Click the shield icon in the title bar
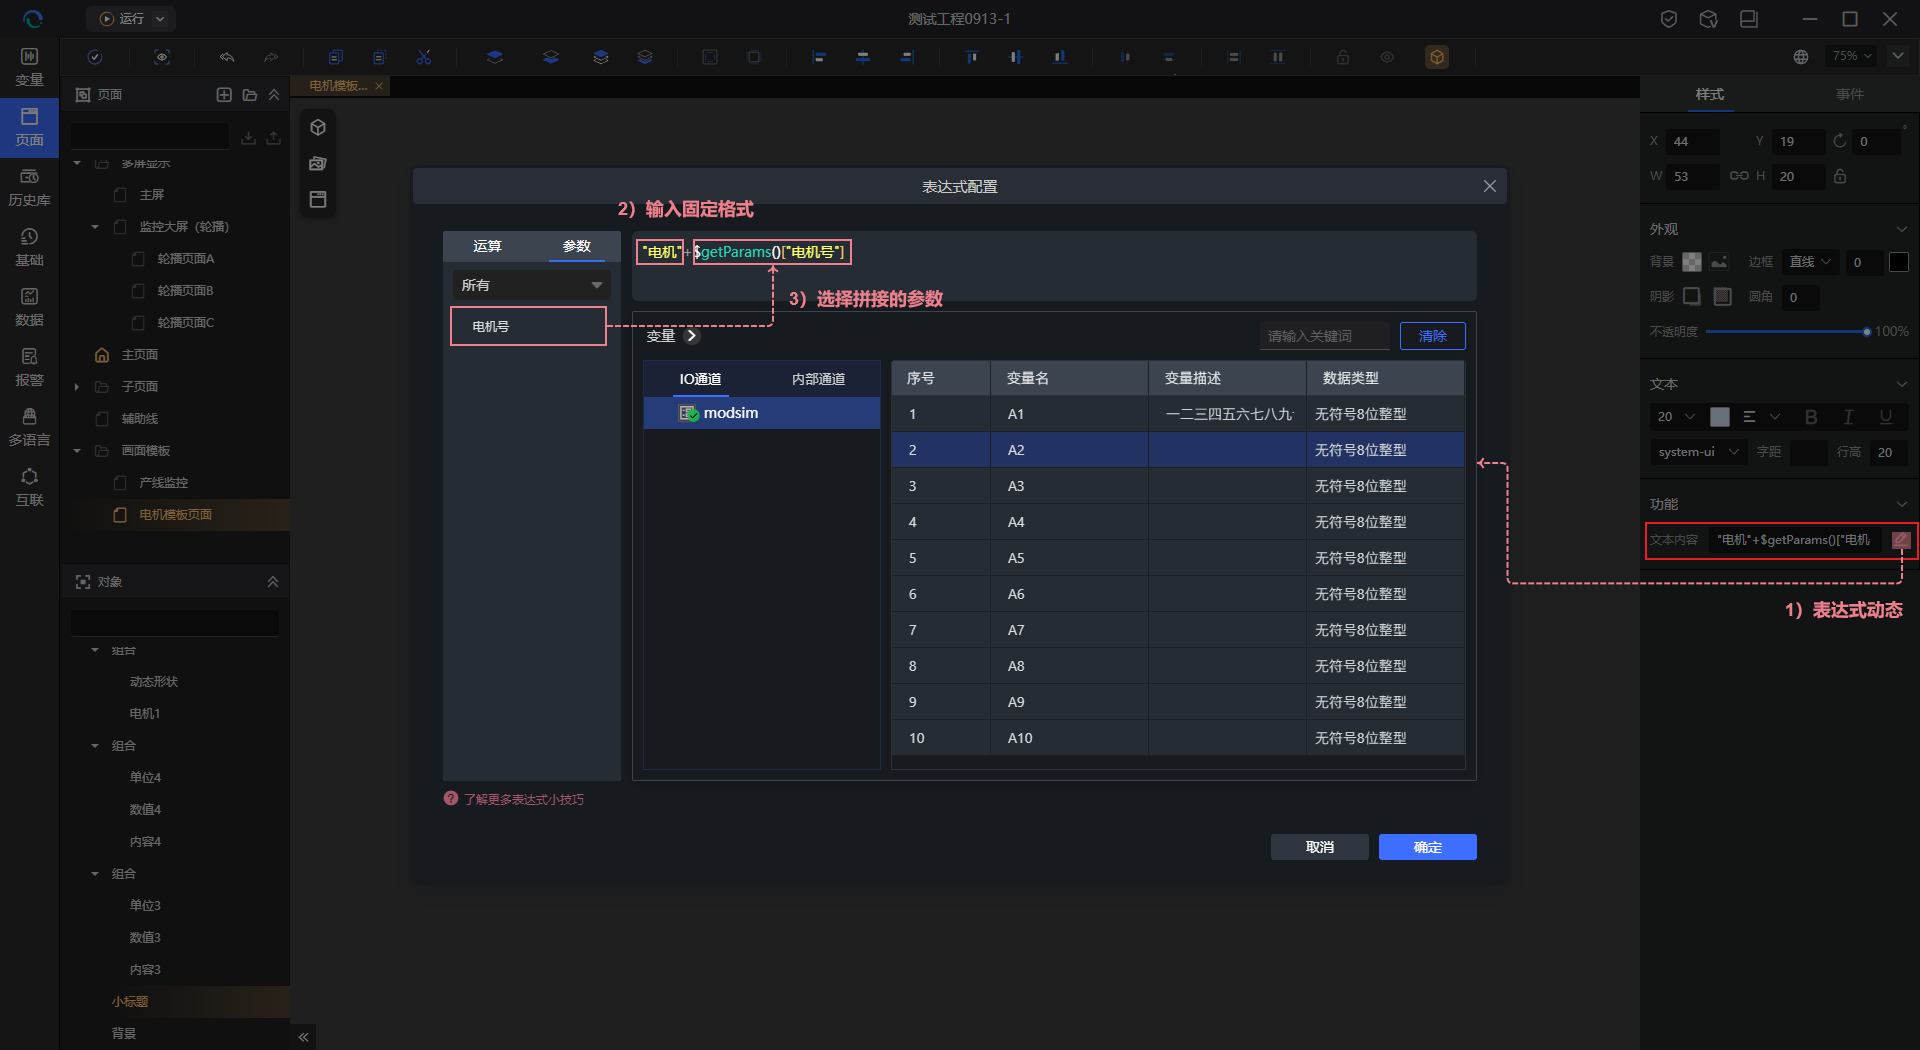The width and height of the screenshot is (1920, 1050). [x=1669, y=19]
